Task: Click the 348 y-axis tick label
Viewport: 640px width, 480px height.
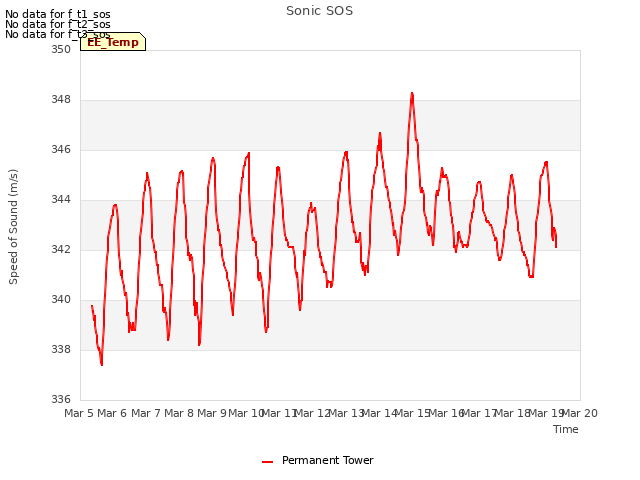Action: point(61,100)
